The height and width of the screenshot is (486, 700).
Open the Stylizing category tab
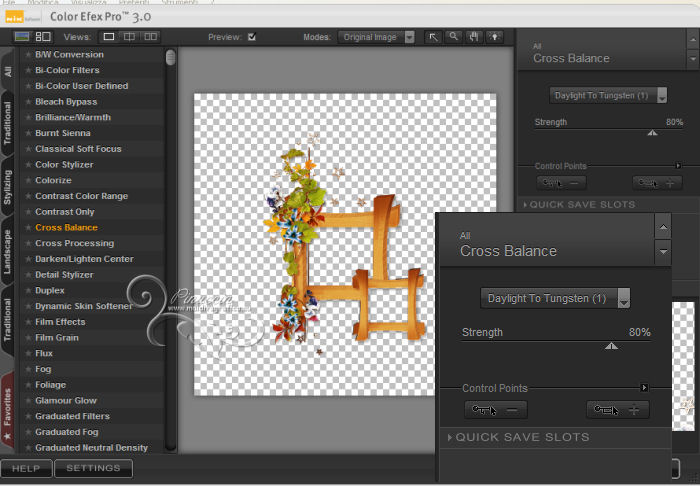pos(8,187)
